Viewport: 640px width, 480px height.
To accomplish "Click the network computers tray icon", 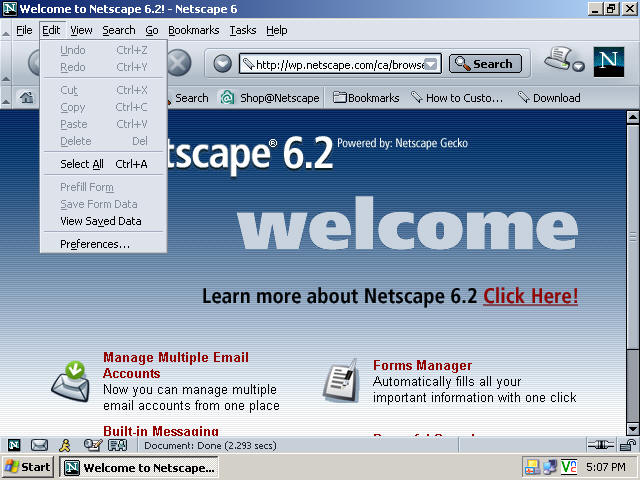I will coord(550,467).
